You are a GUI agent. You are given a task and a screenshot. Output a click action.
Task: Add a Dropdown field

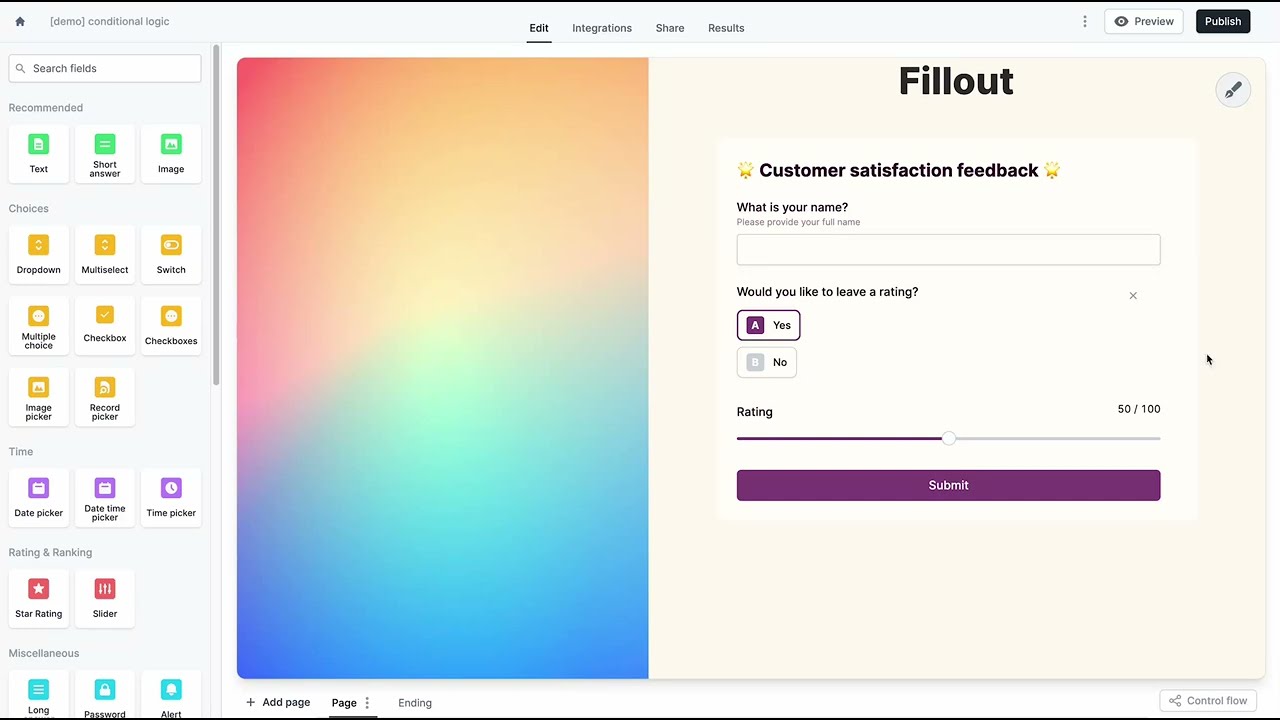click(38, 254)
